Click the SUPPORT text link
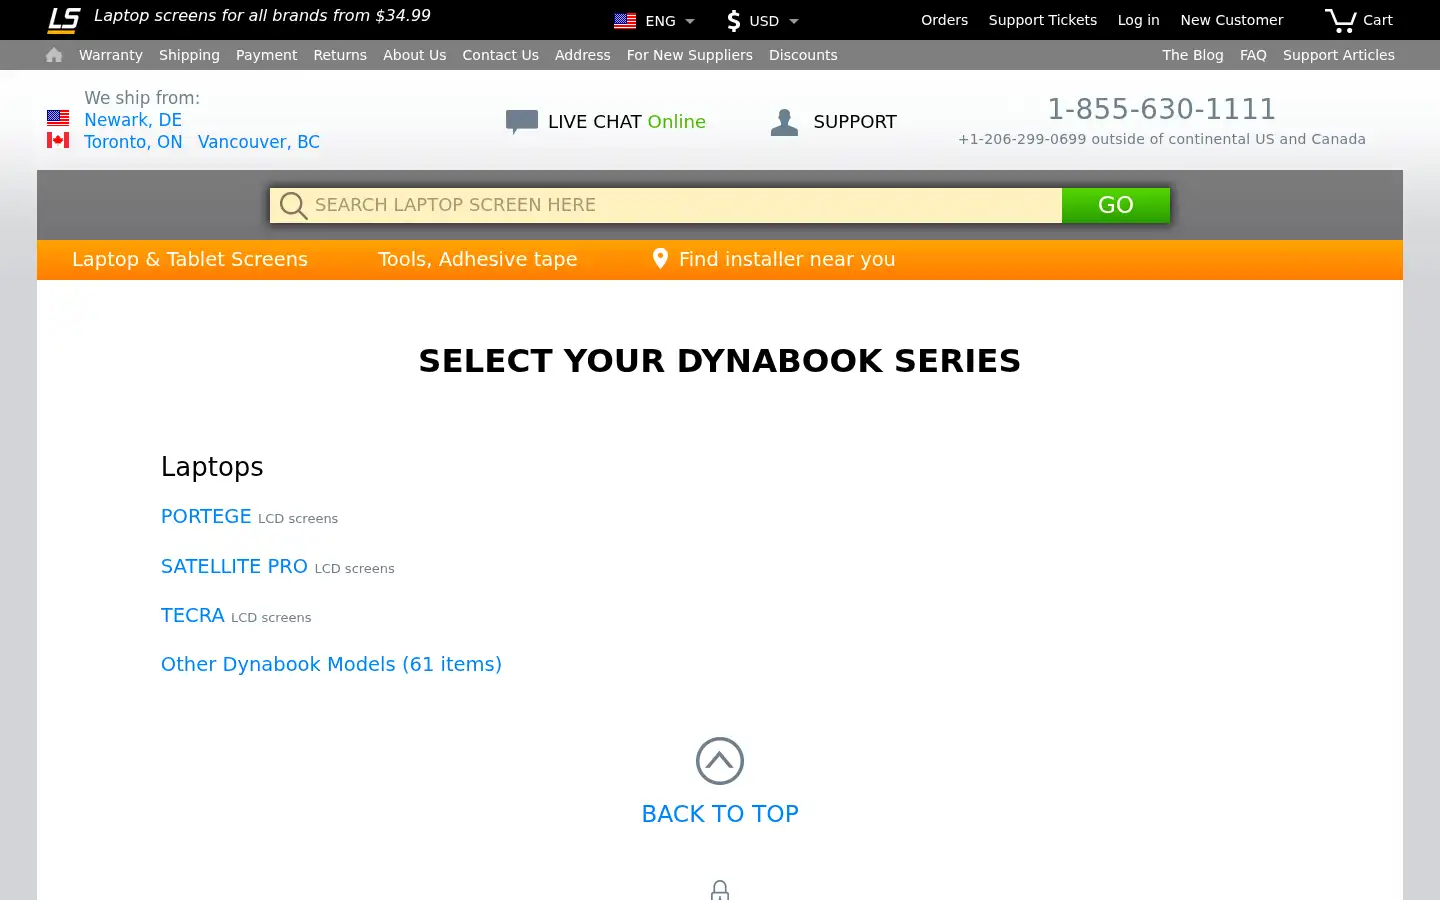 coord(855,122)
